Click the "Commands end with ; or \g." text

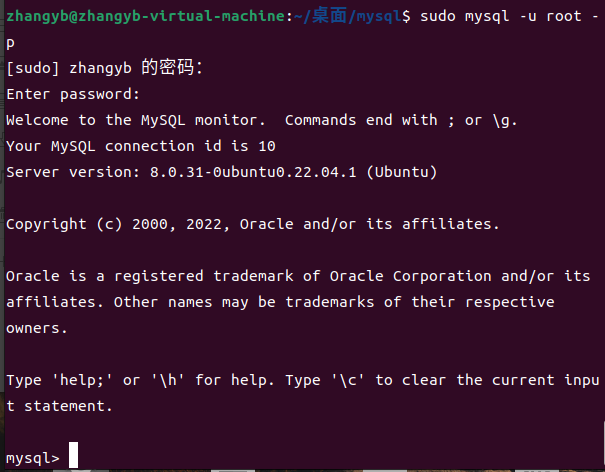click(x=400, y=120)
